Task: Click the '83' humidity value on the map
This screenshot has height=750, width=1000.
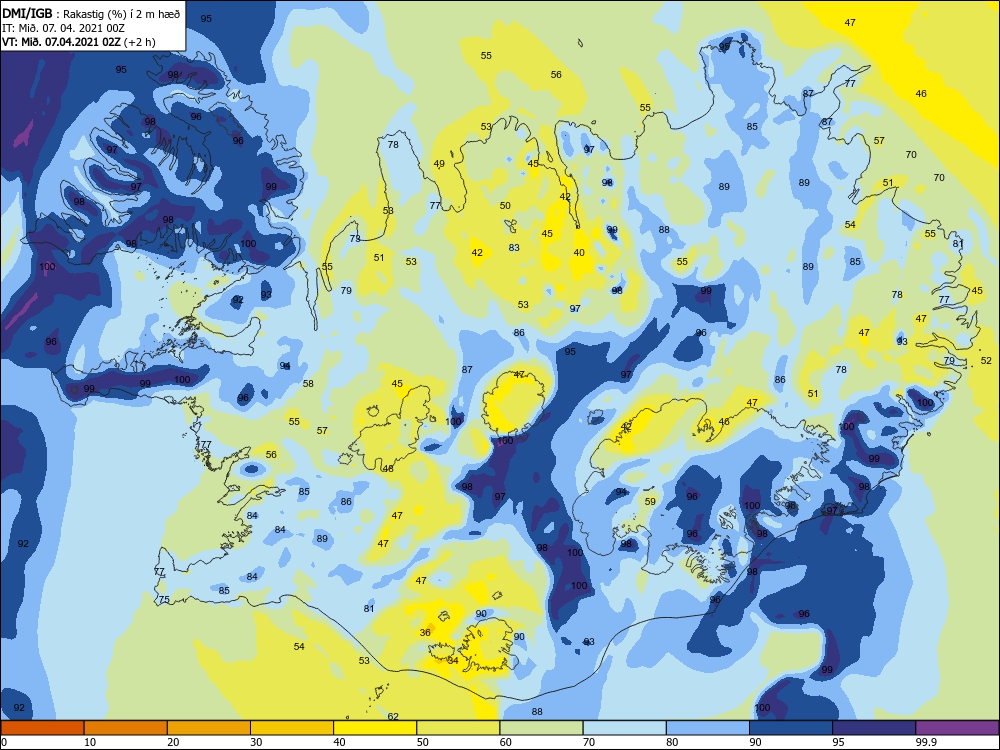Action: pos(514,247)
